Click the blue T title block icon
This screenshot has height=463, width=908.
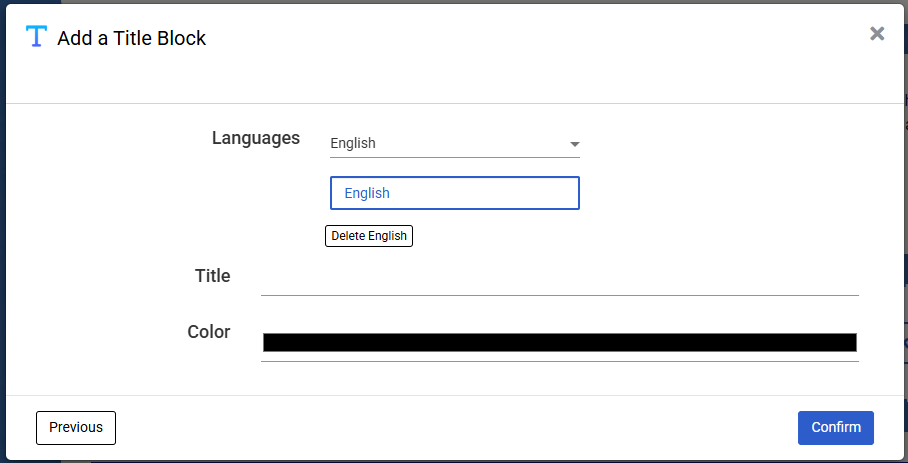[36, 37]
